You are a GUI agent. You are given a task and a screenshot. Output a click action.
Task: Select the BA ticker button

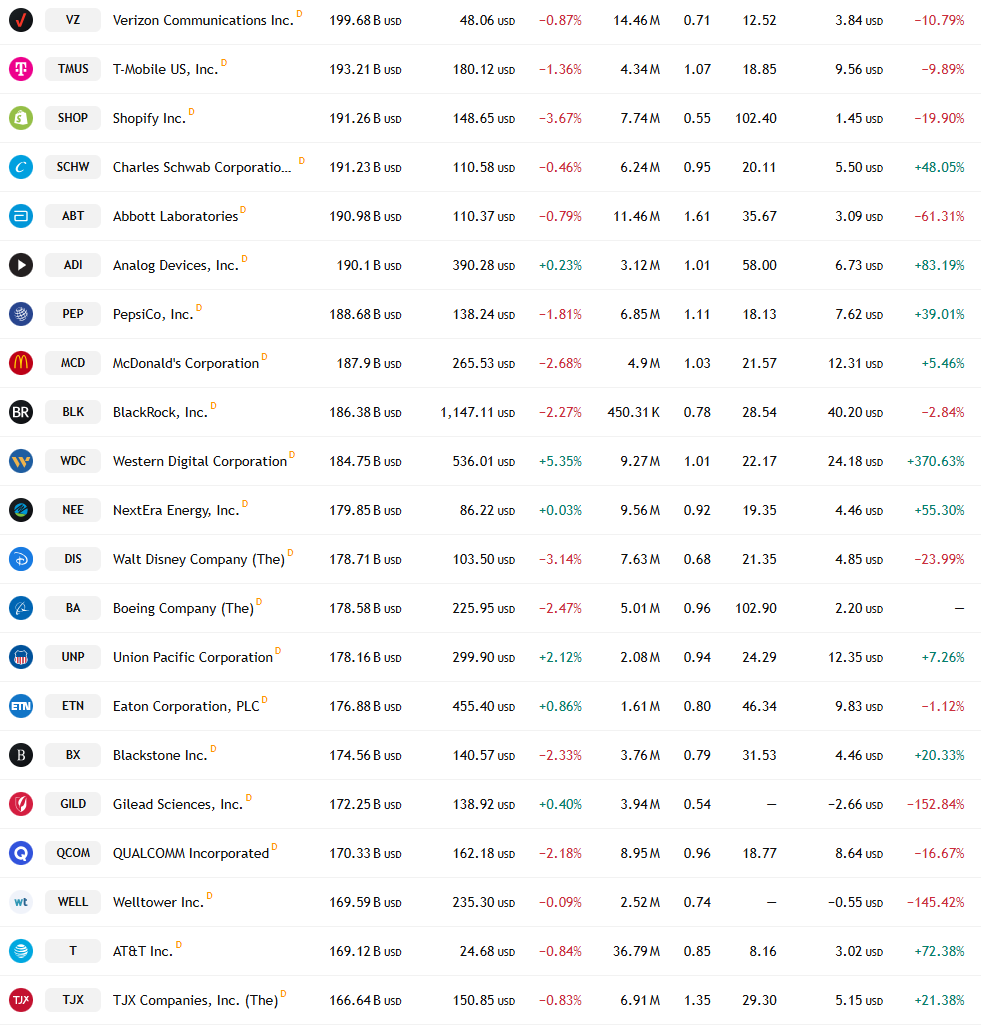(73, 608)
